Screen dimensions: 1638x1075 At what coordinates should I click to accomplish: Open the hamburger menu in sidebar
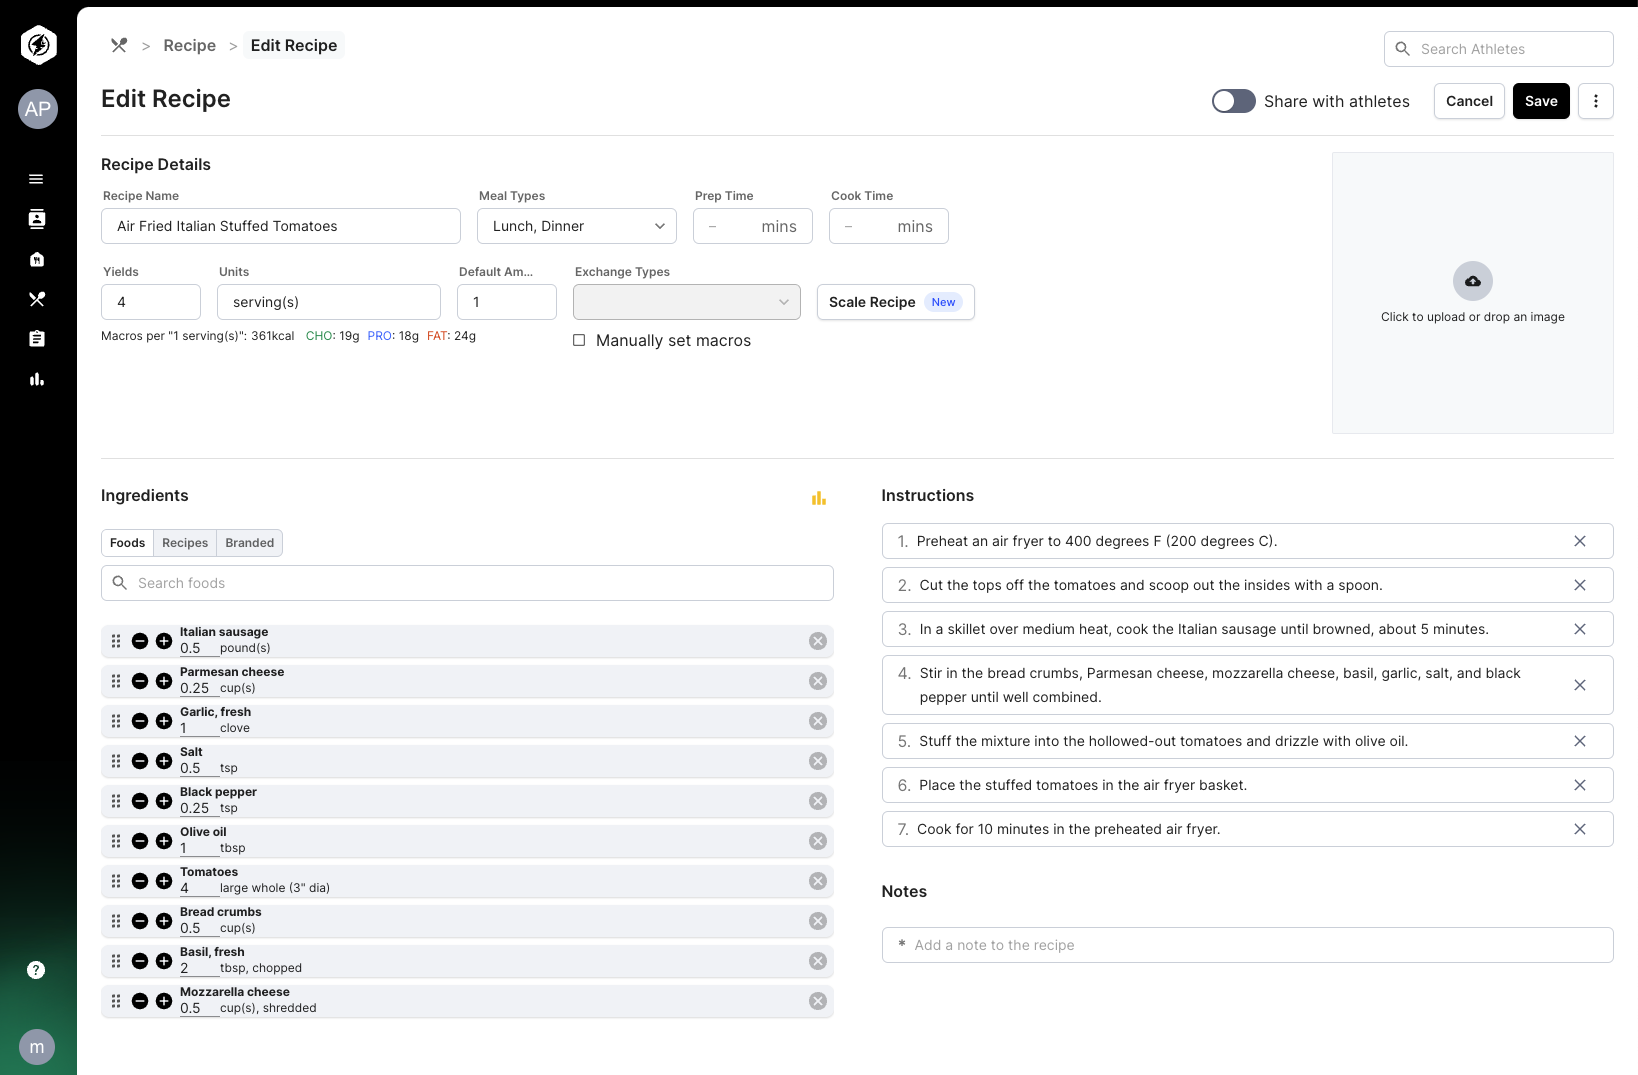36,179
